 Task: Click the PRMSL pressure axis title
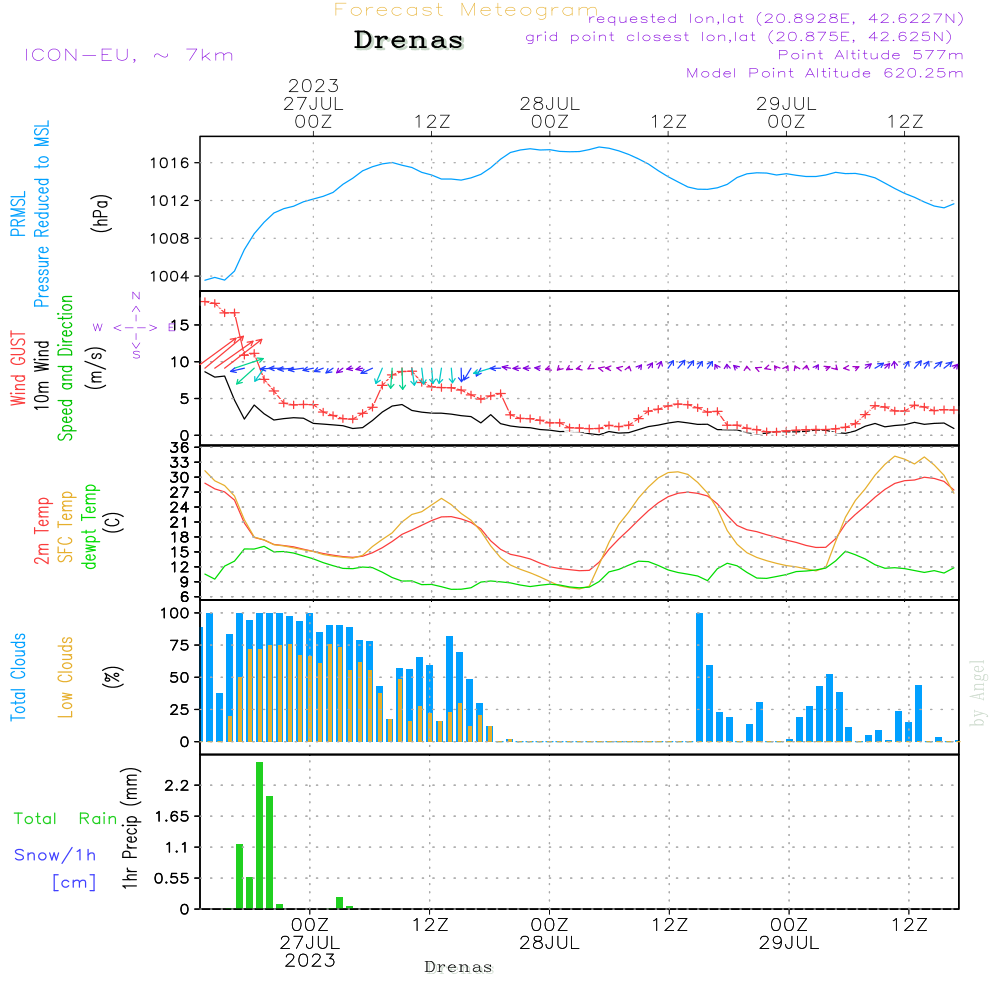pyautogui.click(x=30, y=214)
